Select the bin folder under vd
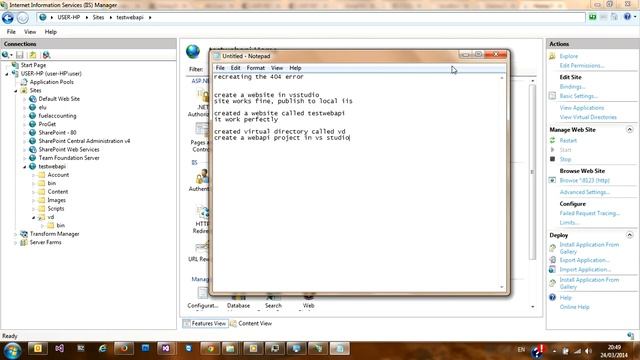This screenshot has width=640, height=360. [60, 226]
